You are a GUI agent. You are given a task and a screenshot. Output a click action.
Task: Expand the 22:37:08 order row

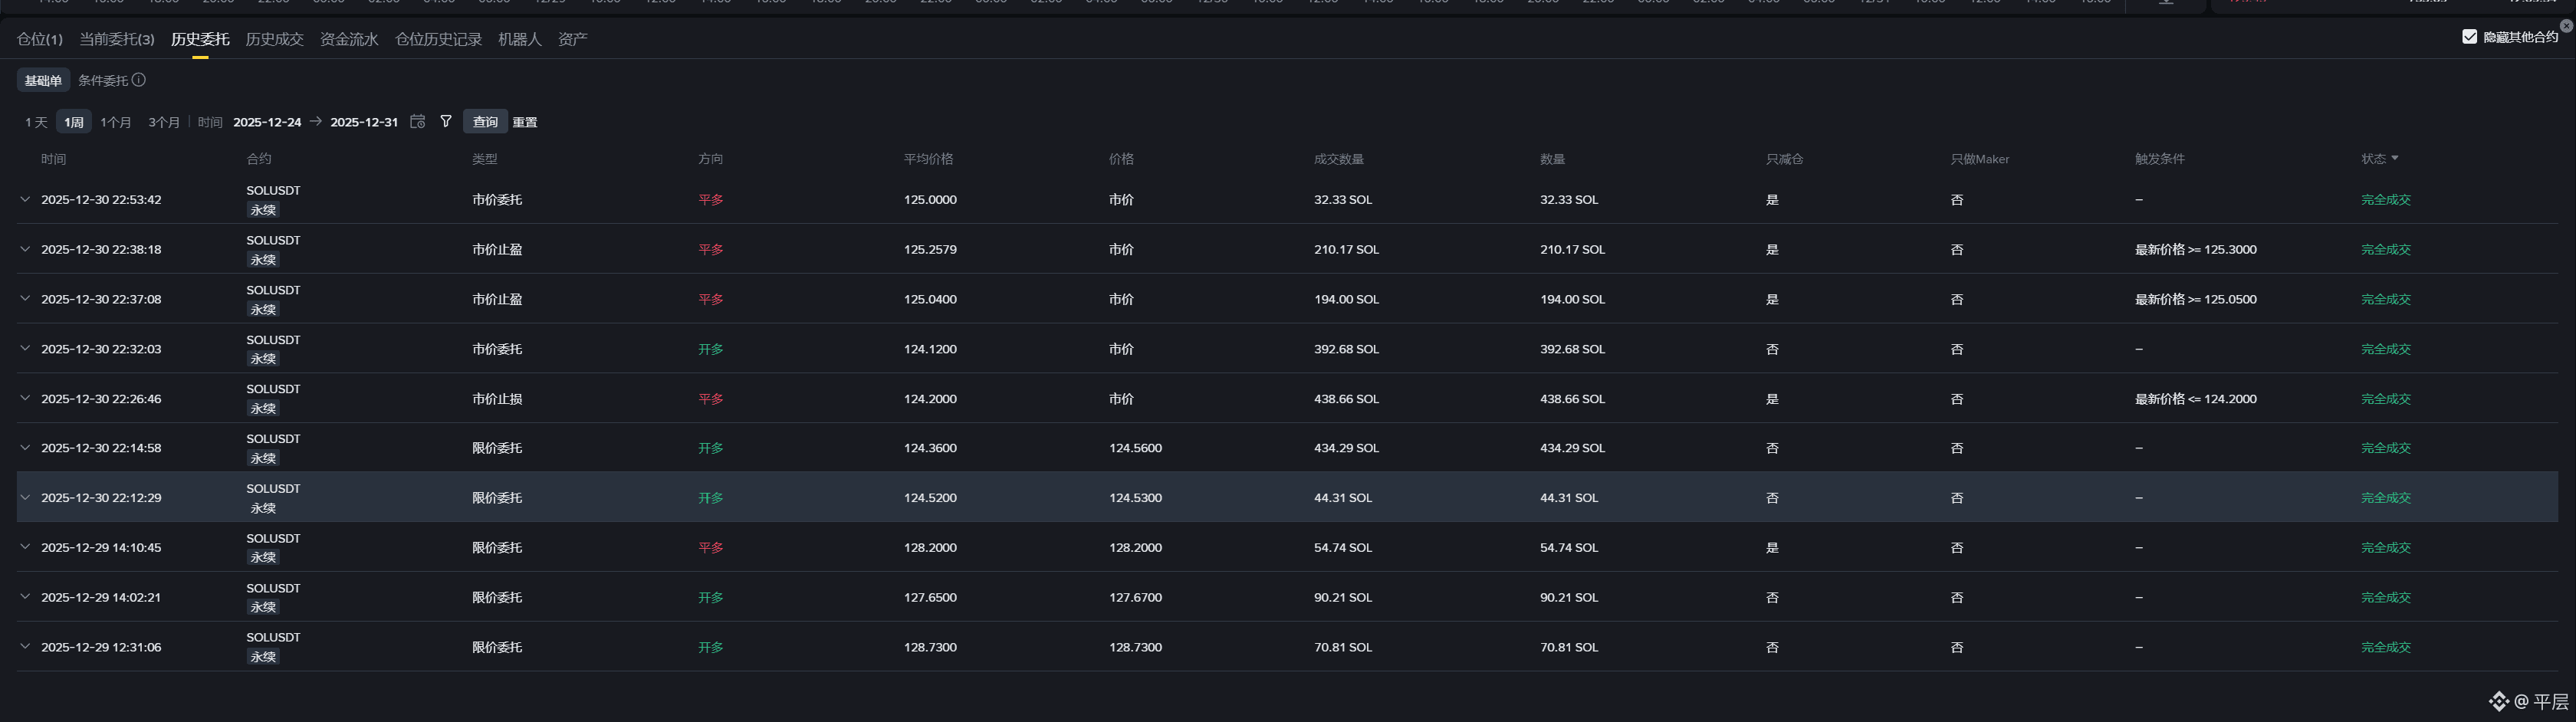[x=25, y=299]
